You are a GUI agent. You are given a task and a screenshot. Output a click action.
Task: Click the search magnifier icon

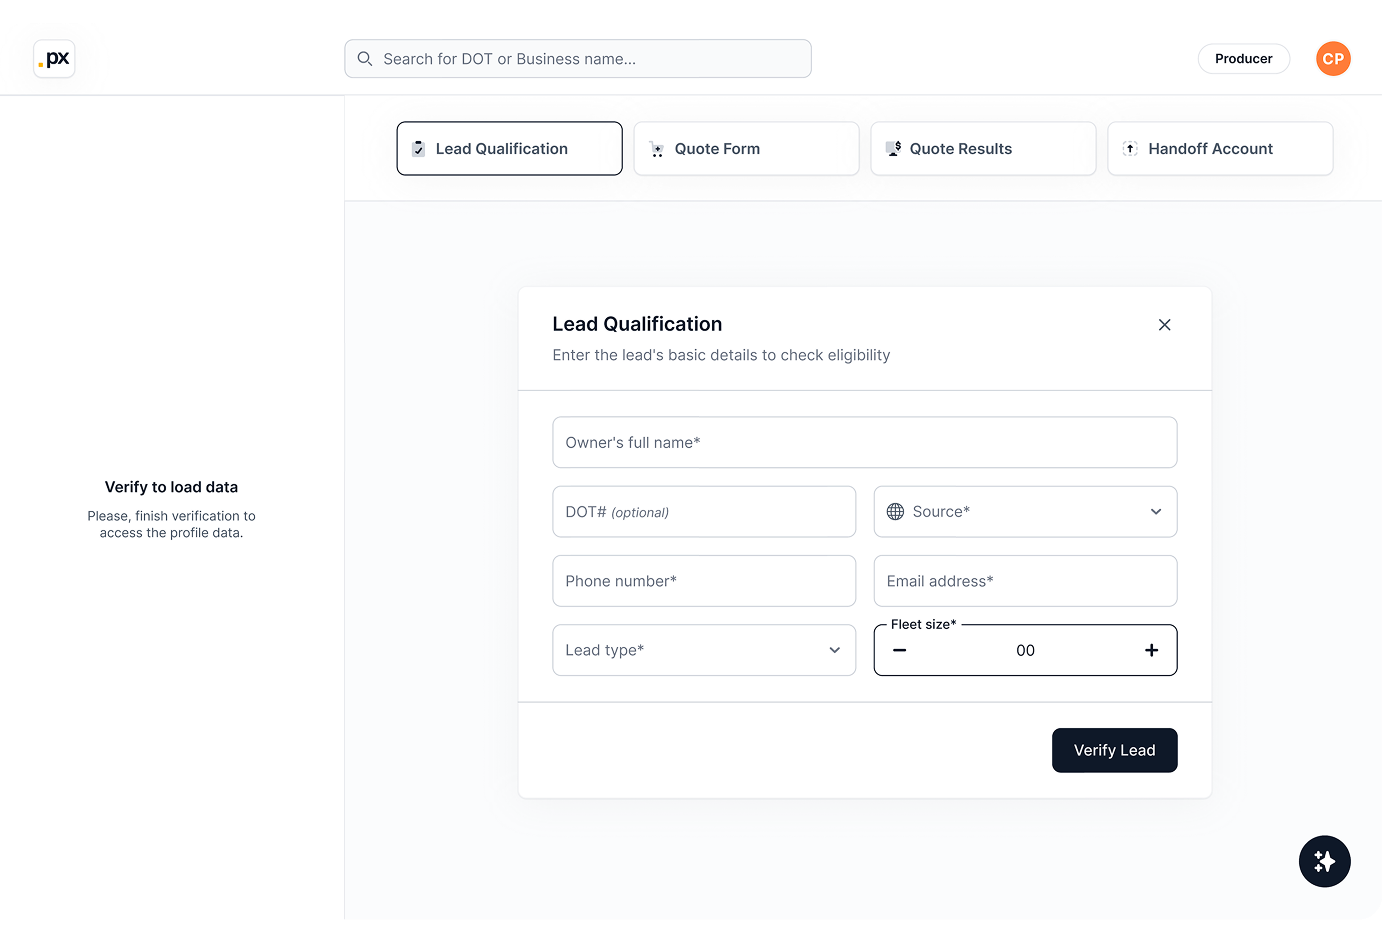click(364, 59)
